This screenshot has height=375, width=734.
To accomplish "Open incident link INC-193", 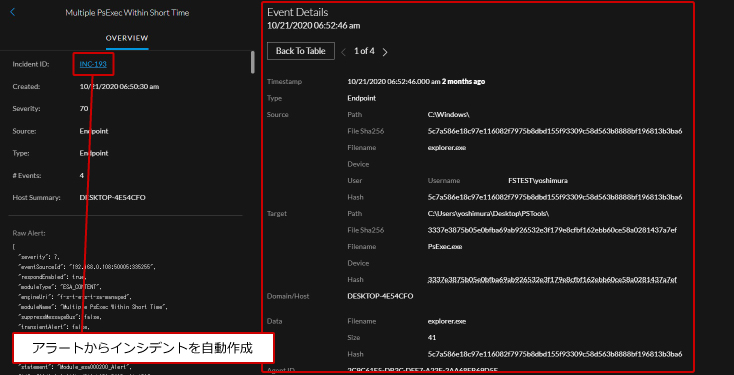I will click(x=93, y=64).
